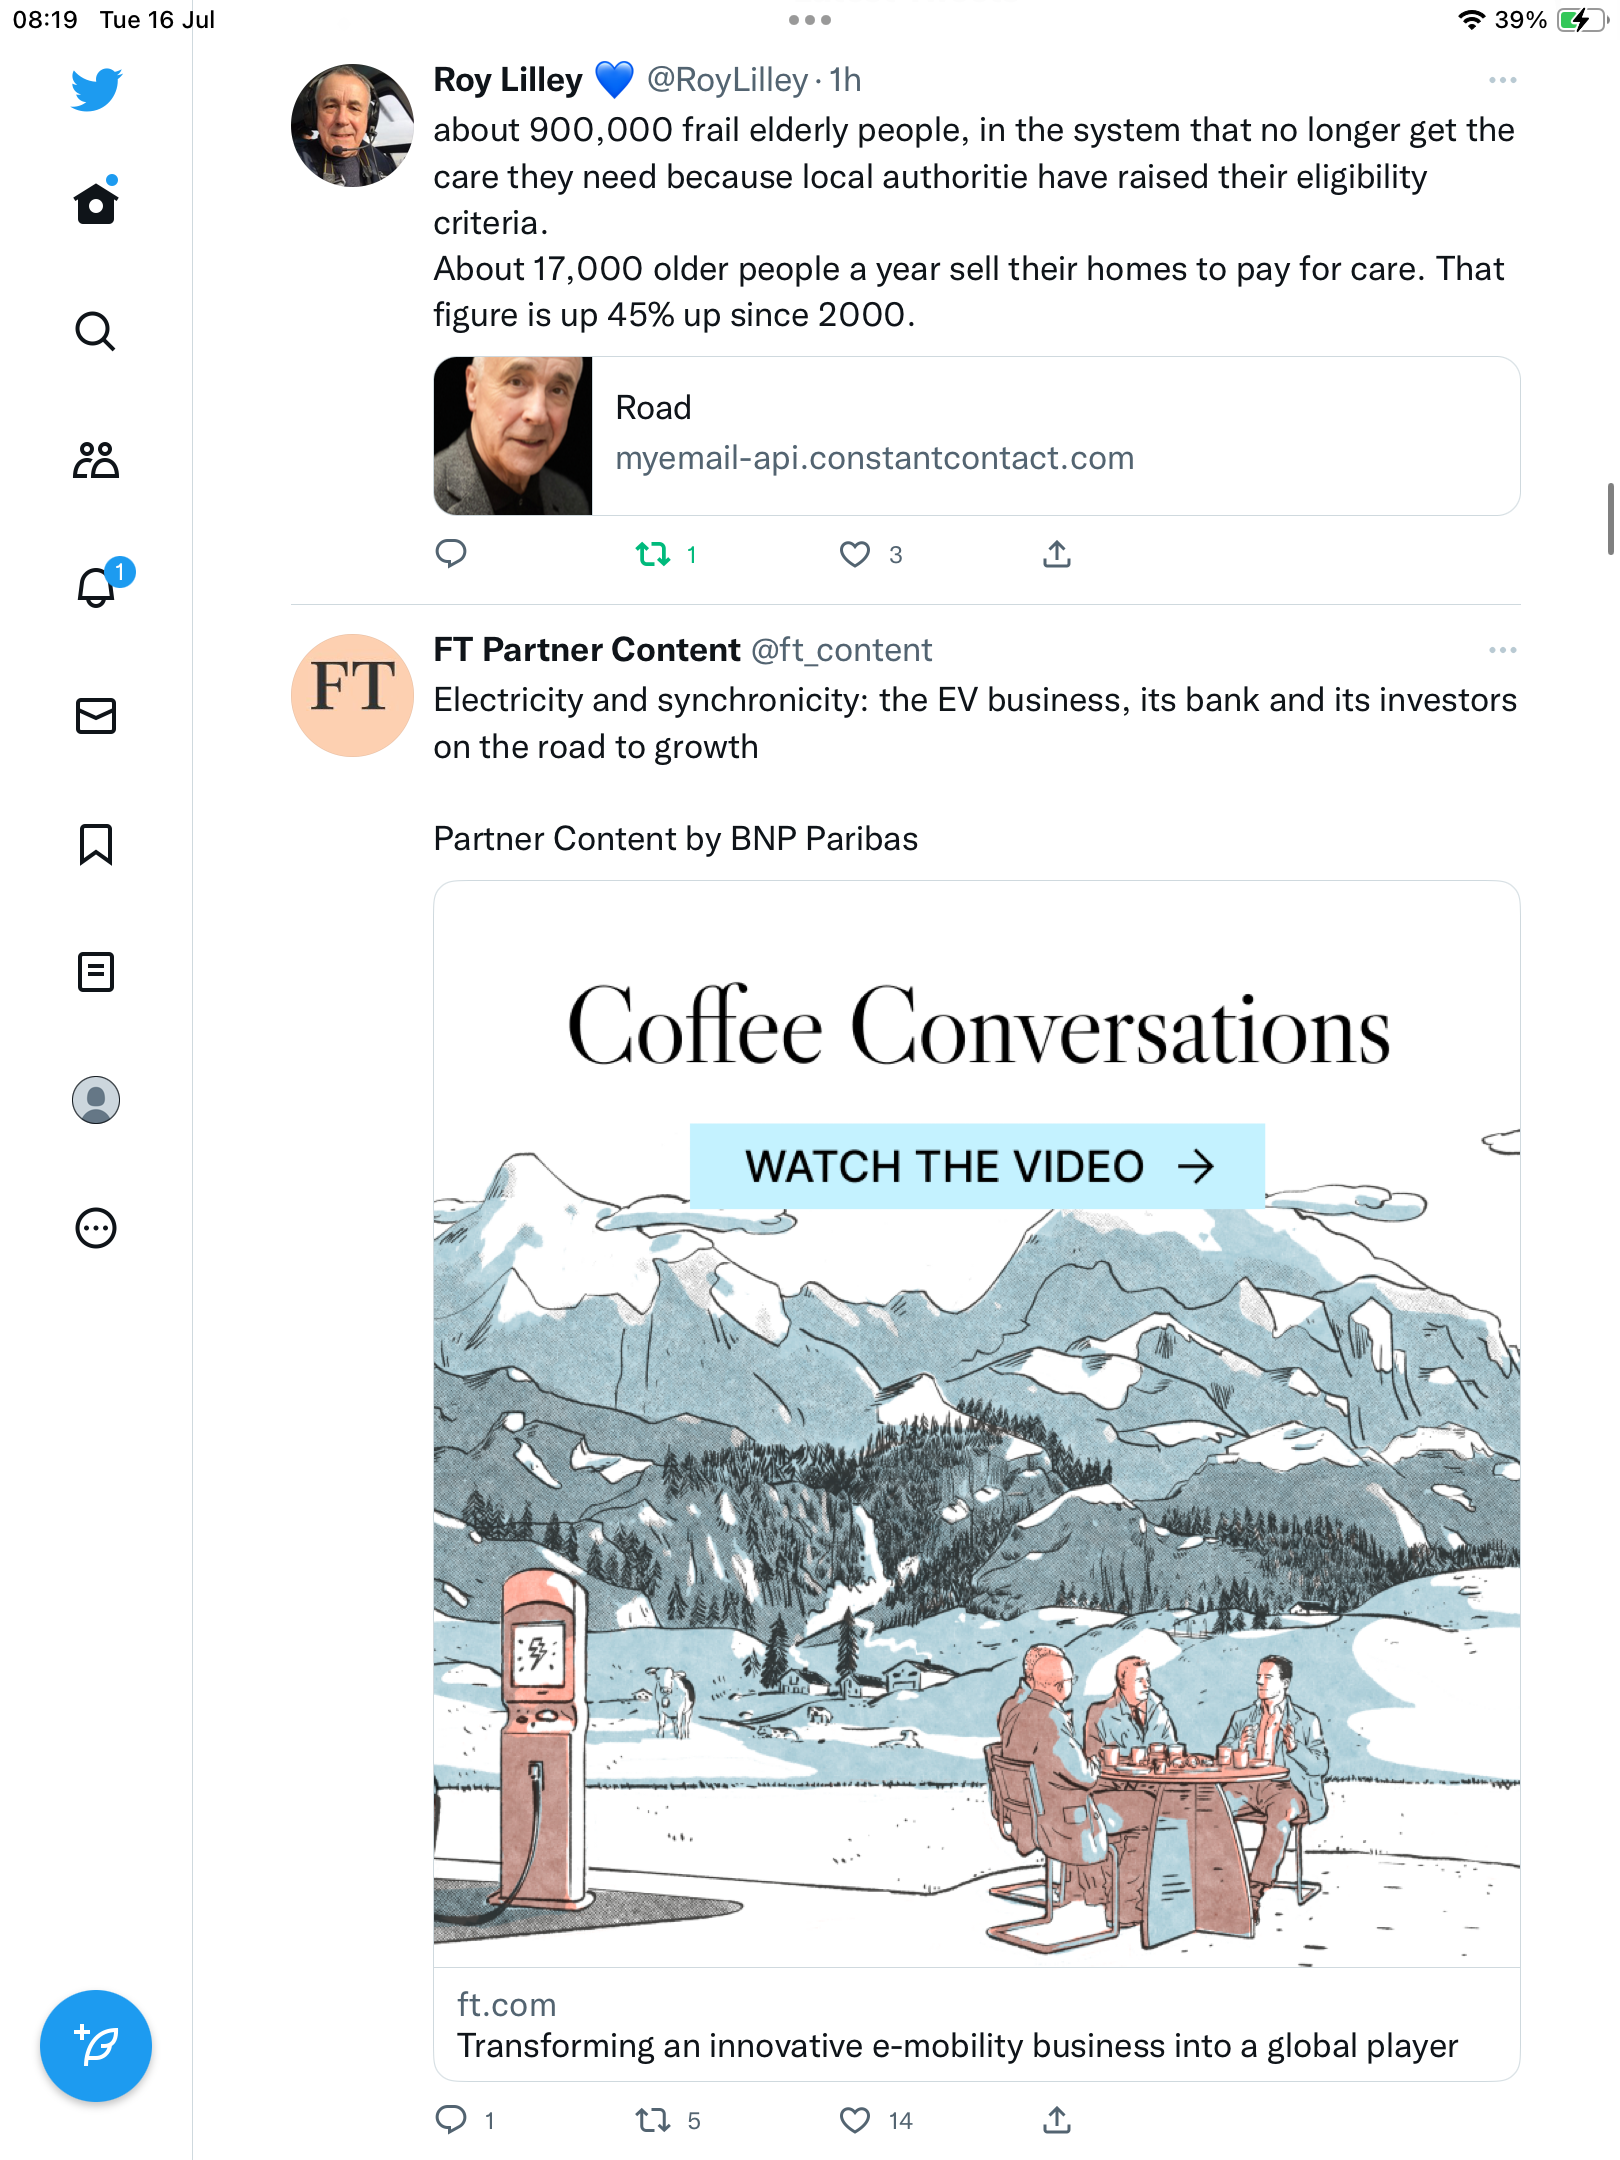The height and width of the screenshot is (2160, 1620).
Task: Open Bookmarks in the sidebar
Action: click(x=96, y=844)
